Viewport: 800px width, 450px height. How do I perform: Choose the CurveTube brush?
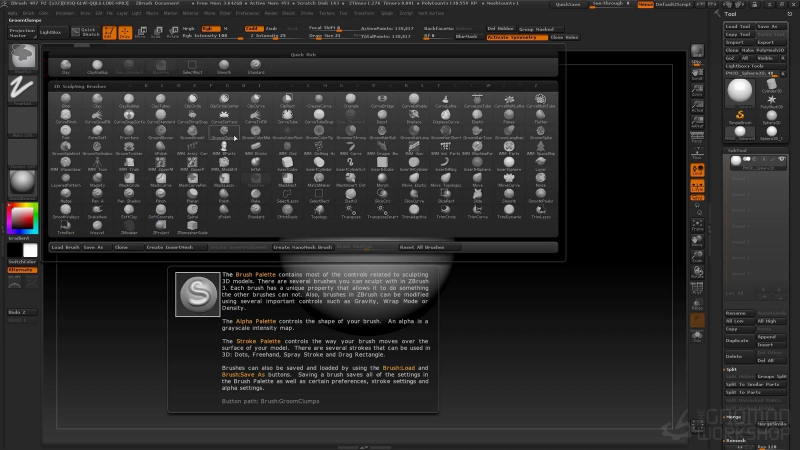pos(287,116)
